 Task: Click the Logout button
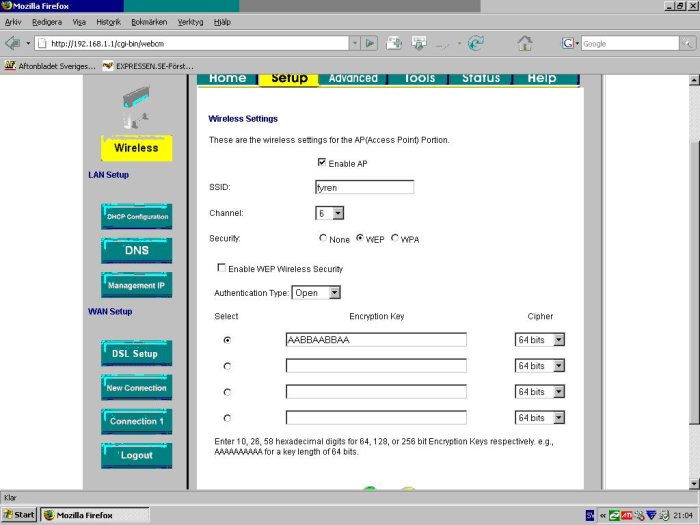137,455
